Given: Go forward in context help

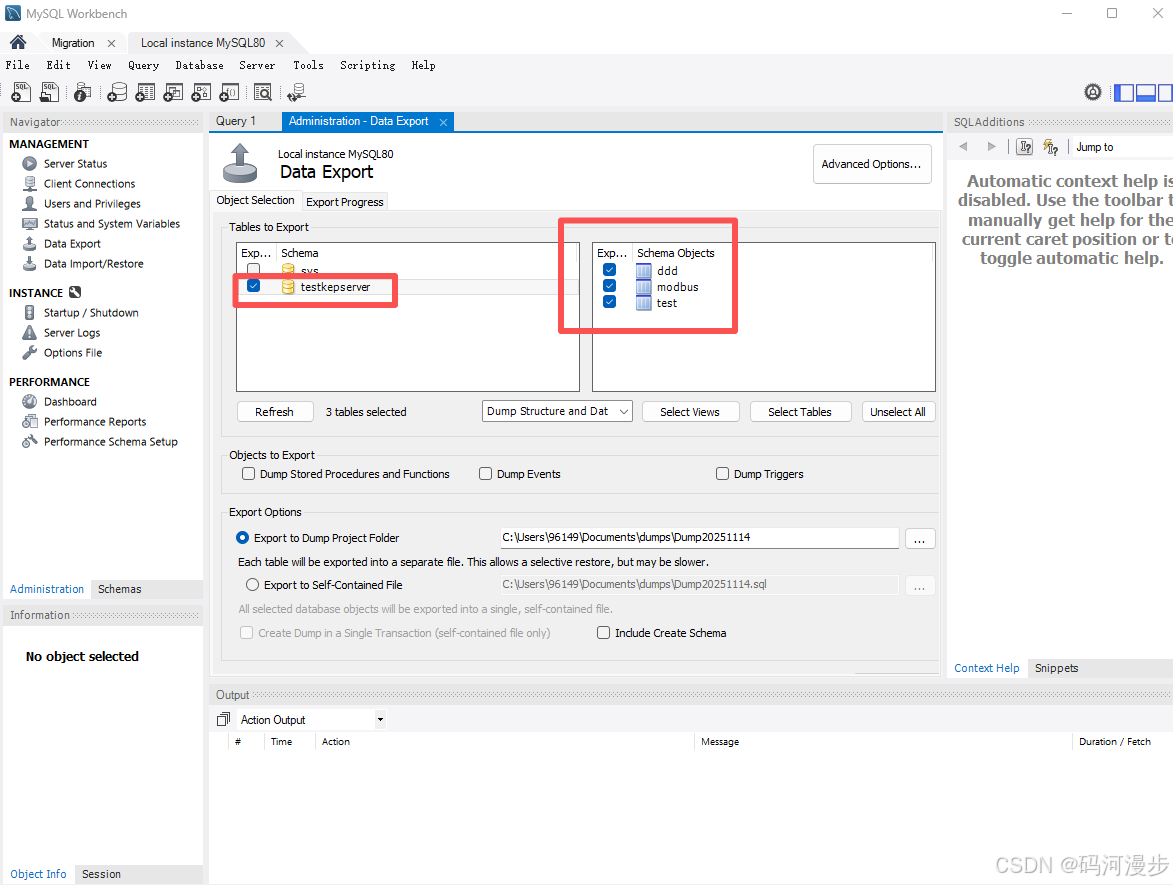Looking at the screenshot, I should 991,147.
